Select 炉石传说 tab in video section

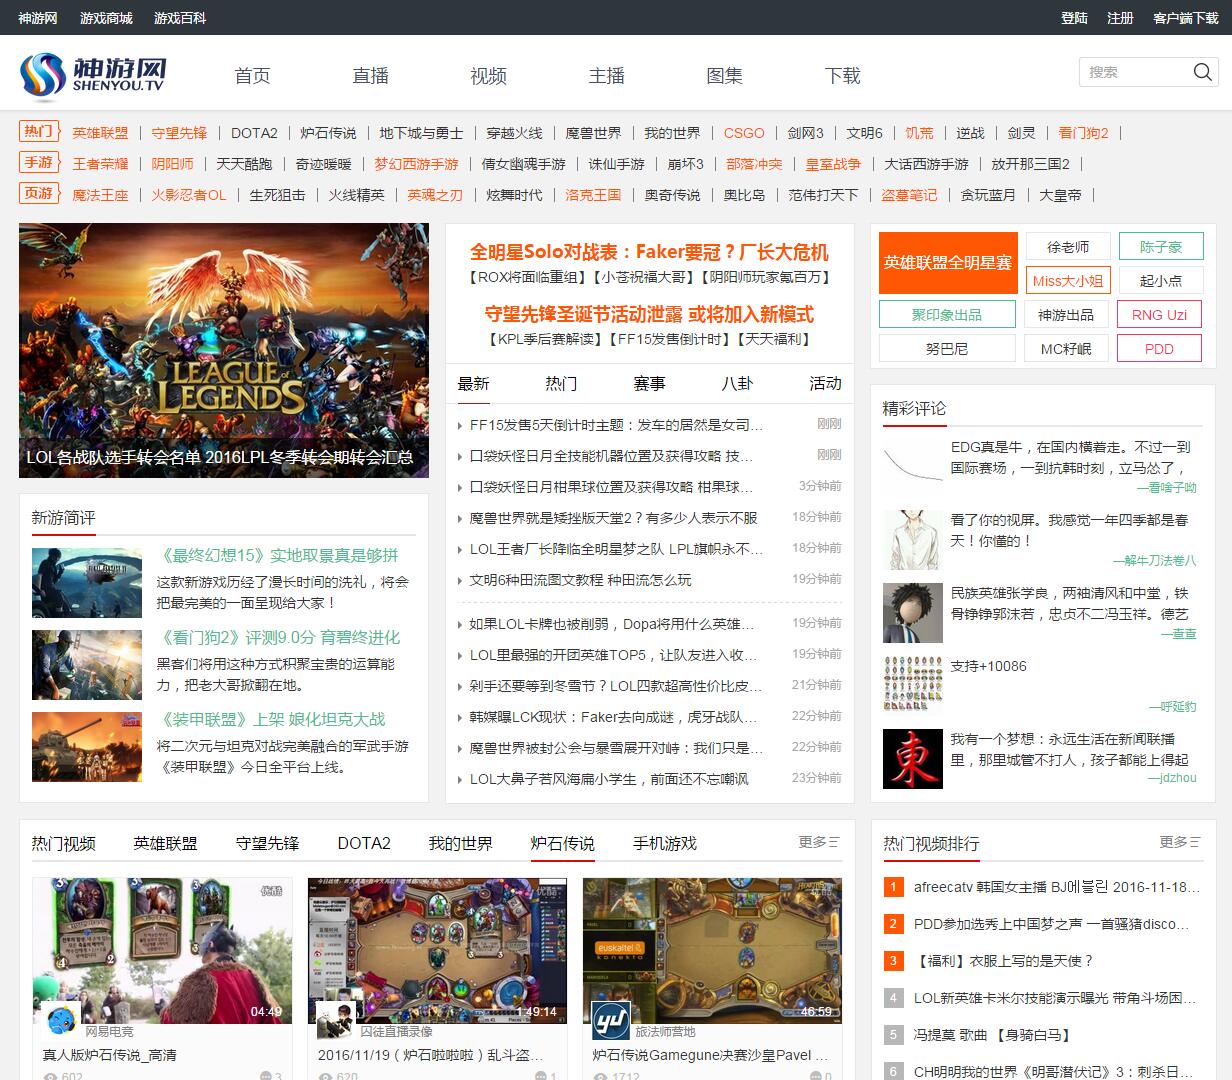[x=562, y=843]
